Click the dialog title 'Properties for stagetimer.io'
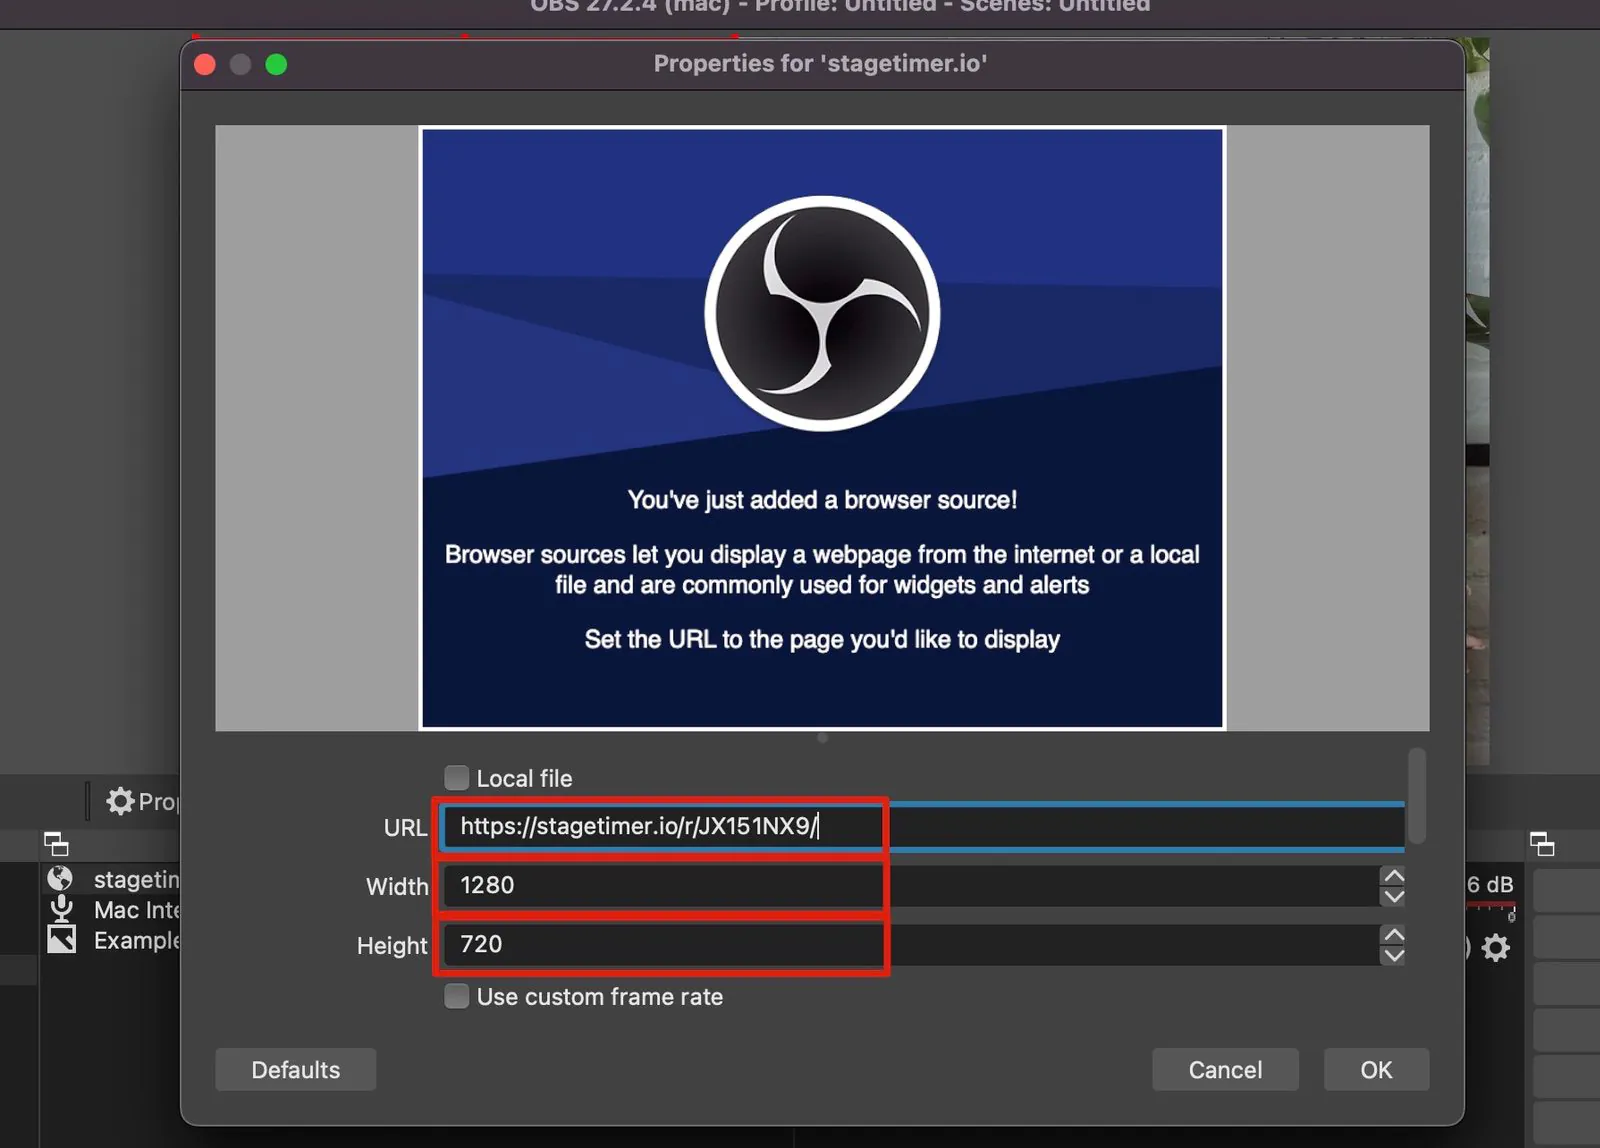This screenshot has height=1148, width=1600. click(820, 62)
